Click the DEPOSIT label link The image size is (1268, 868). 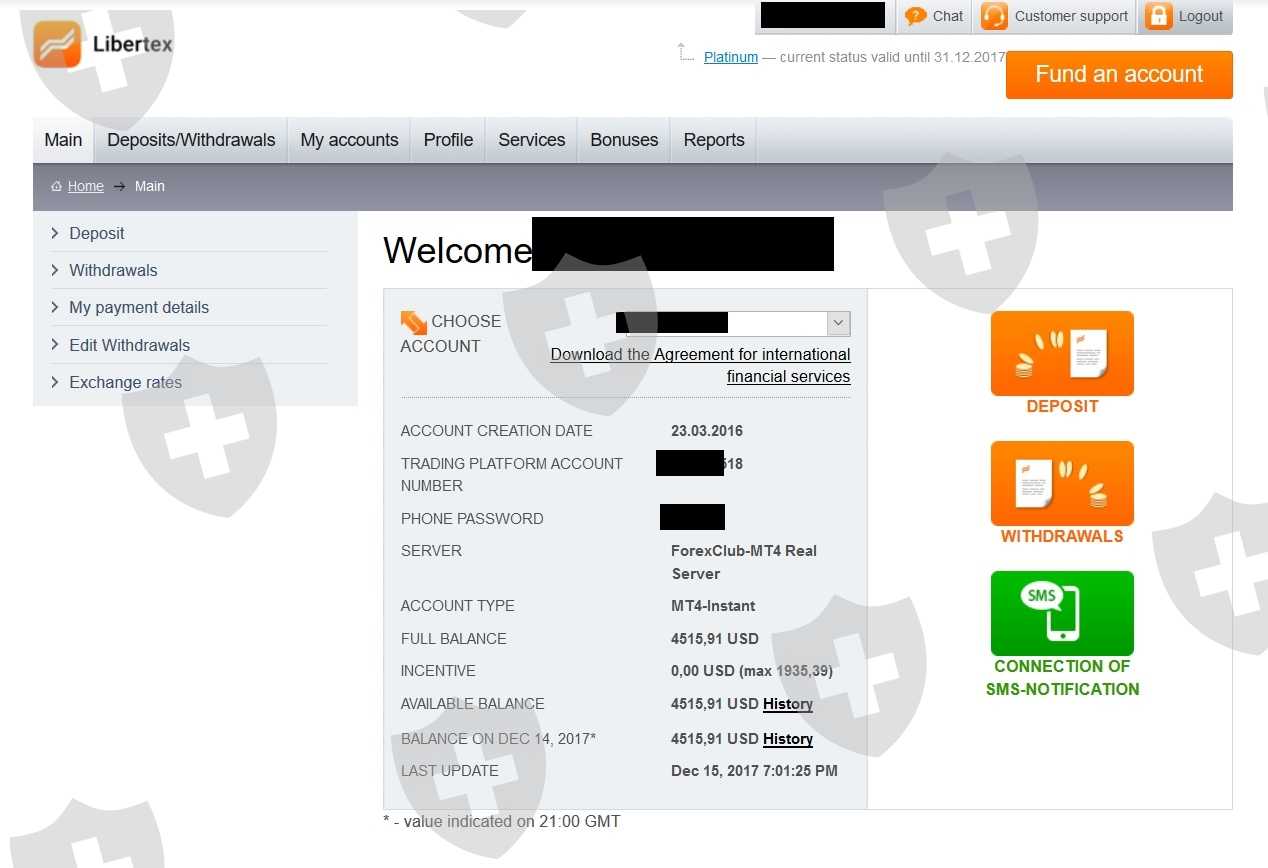tap(1062, 406)
